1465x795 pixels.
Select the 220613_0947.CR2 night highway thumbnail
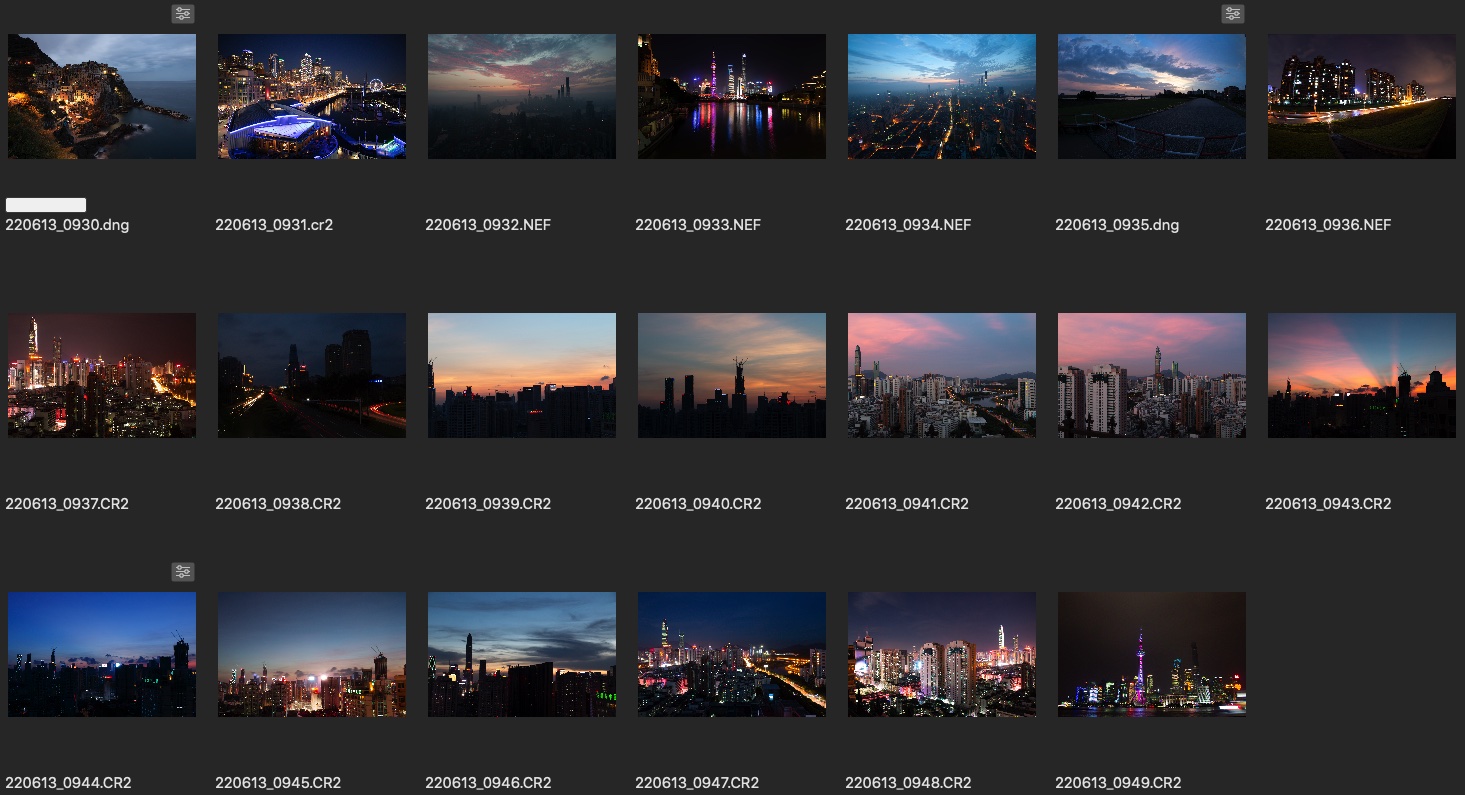(732, 654)
